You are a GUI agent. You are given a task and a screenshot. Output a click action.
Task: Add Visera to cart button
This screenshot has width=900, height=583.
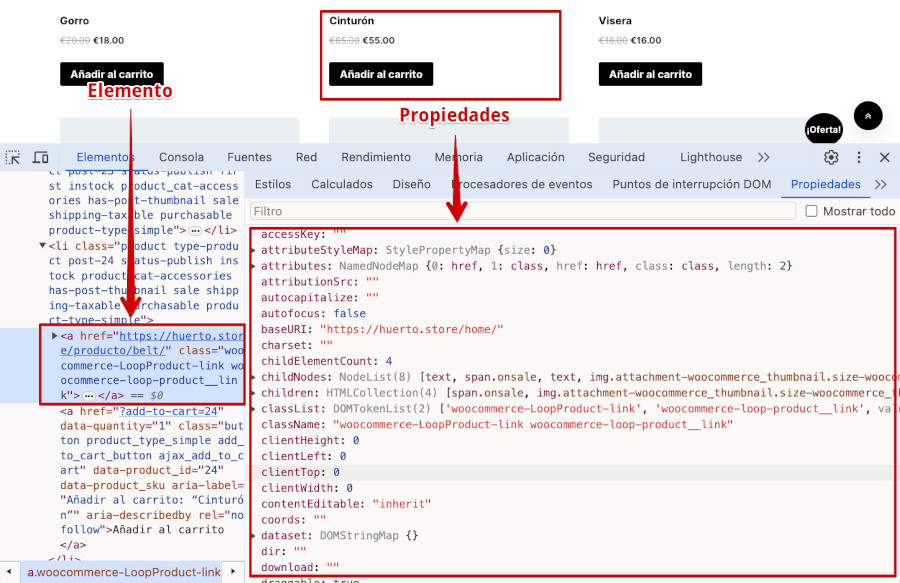pyautogui.click(x=650, y=74)
